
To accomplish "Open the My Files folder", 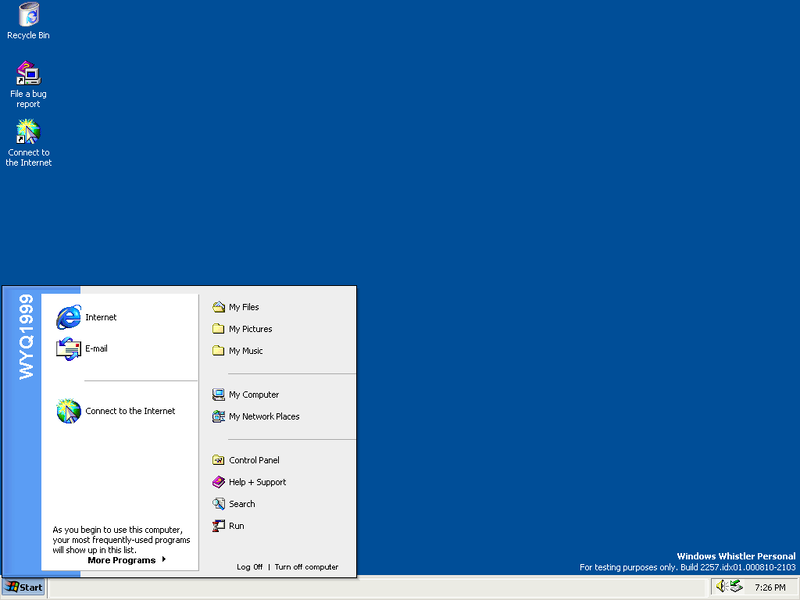I will [x=243, y=307].
